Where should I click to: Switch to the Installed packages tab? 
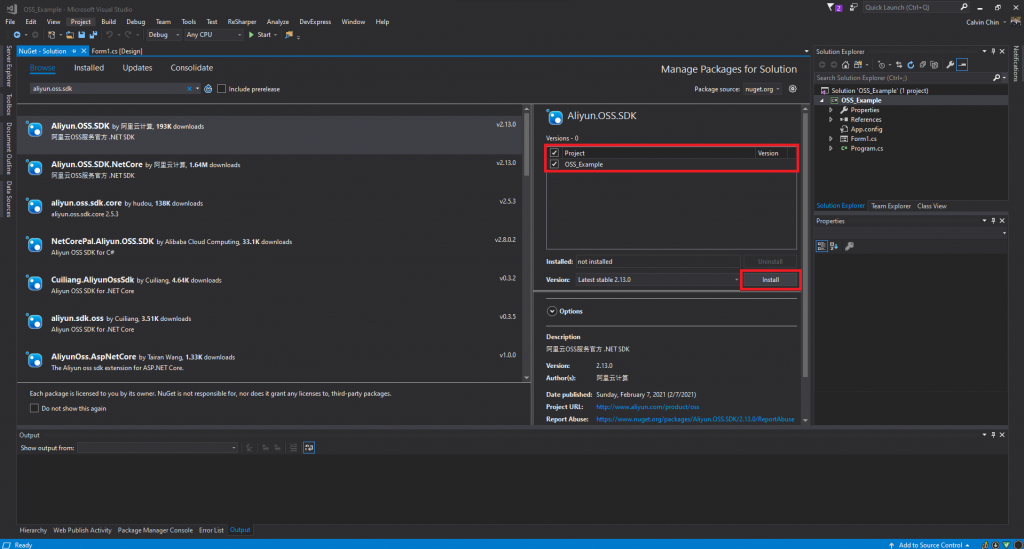coord(89,68)
